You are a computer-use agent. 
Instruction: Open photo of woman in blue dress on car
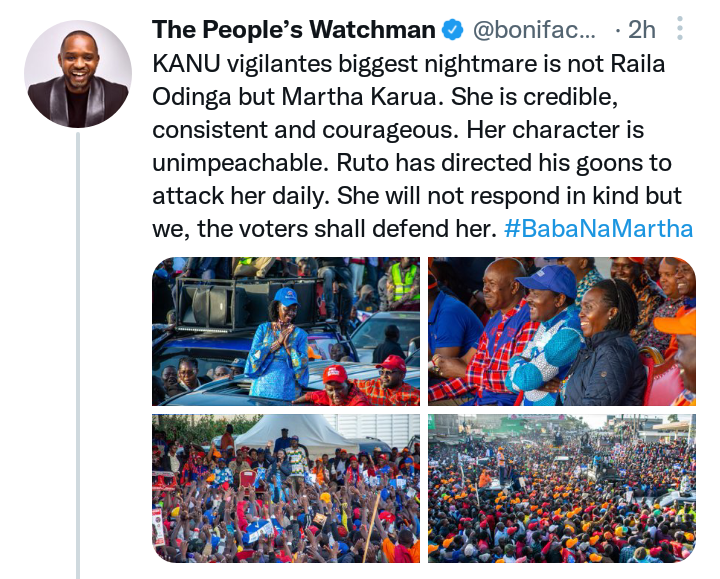[x=286, y=331]
